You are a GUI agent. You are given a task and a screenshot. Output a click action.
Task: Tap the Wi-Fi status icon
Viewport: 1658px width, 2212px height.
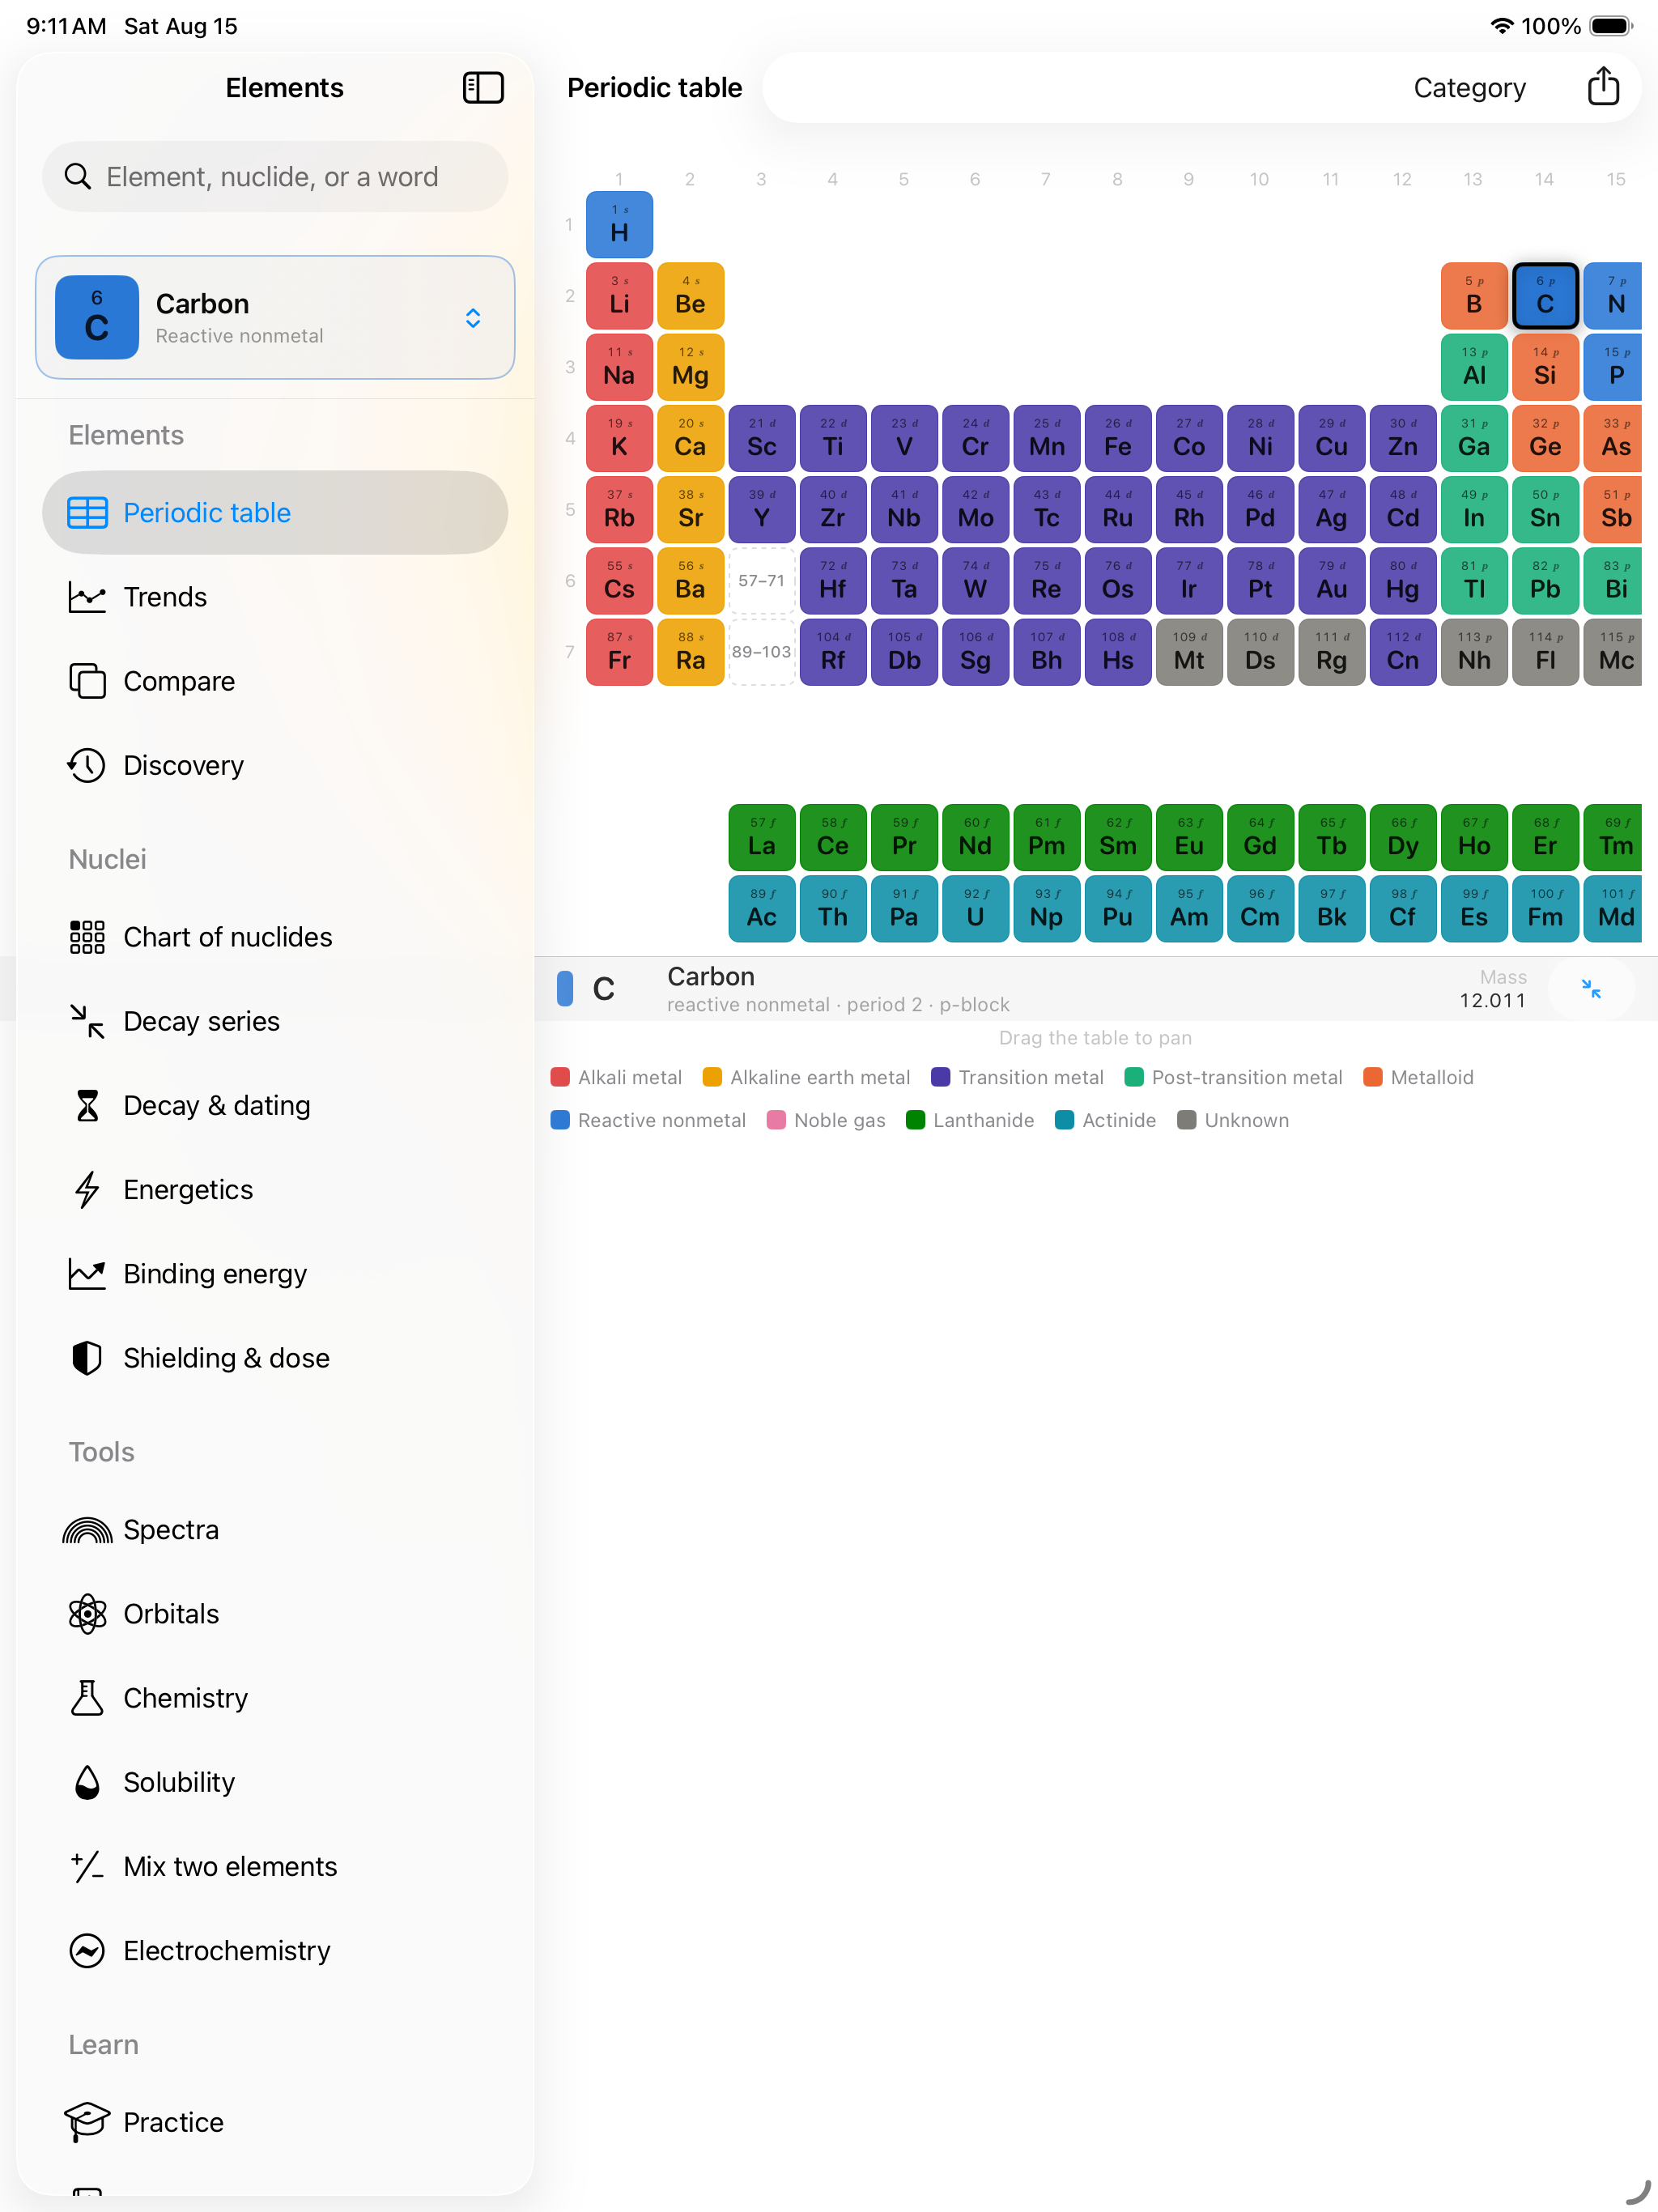click(x=1501, y=26)
